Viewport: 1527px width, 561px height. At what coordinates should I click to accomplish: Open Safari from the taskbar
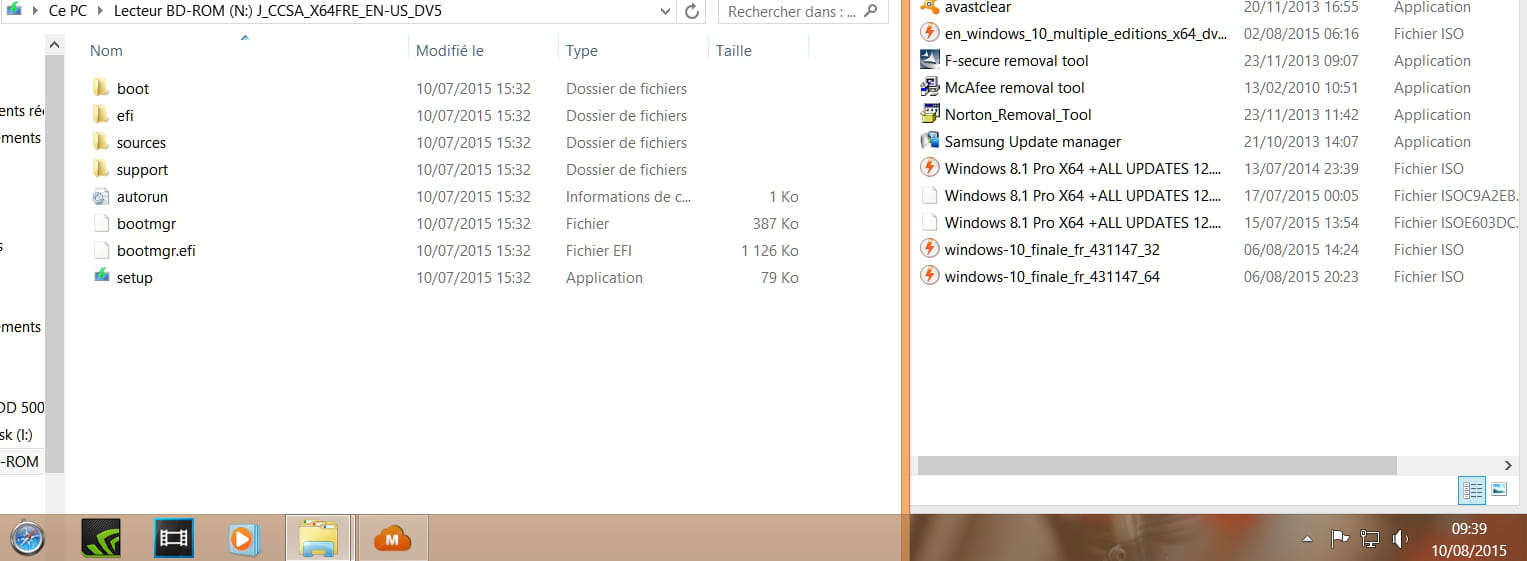pos(29,539)
